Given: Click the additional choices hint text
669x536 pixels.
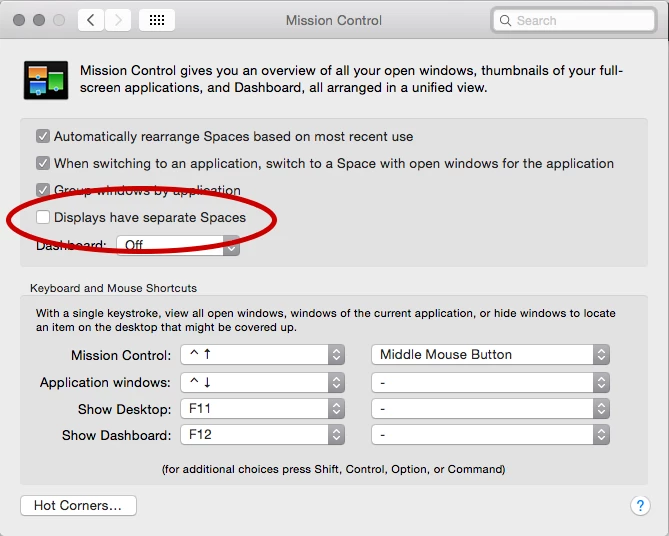Looking at the screenshot, I should (x=334, y=469).
